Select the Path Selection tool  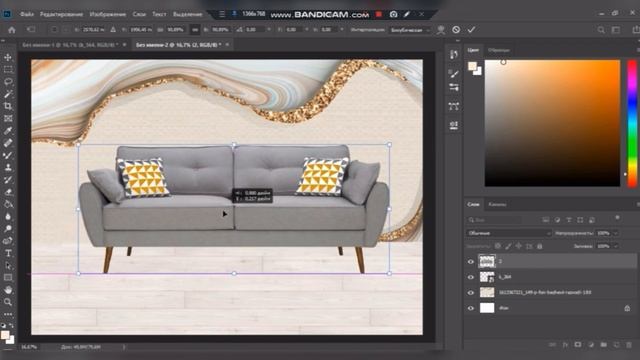pyautogui.click(x=8, y=265)
